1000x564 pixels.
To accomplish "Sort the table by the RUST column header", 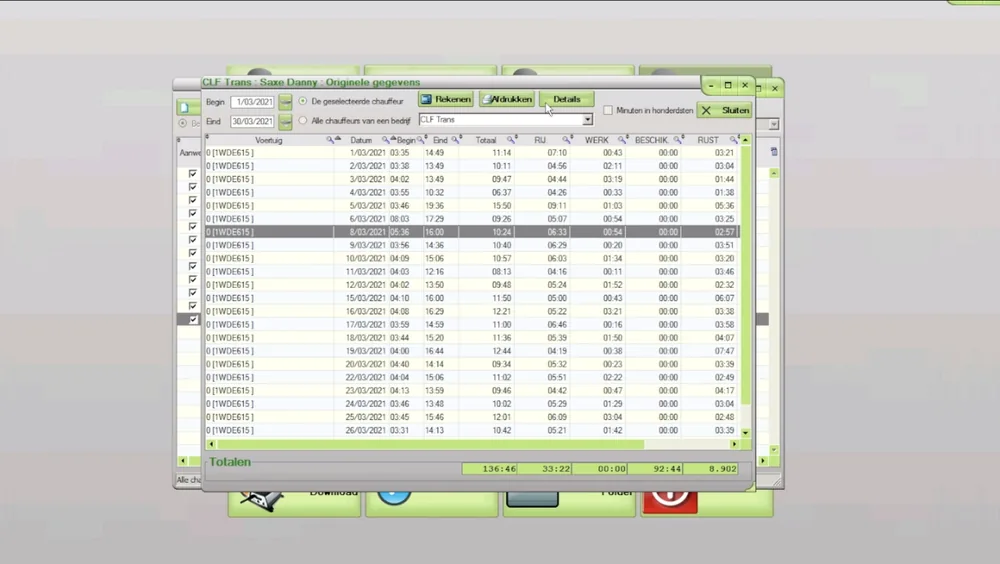I will [708, 140].
